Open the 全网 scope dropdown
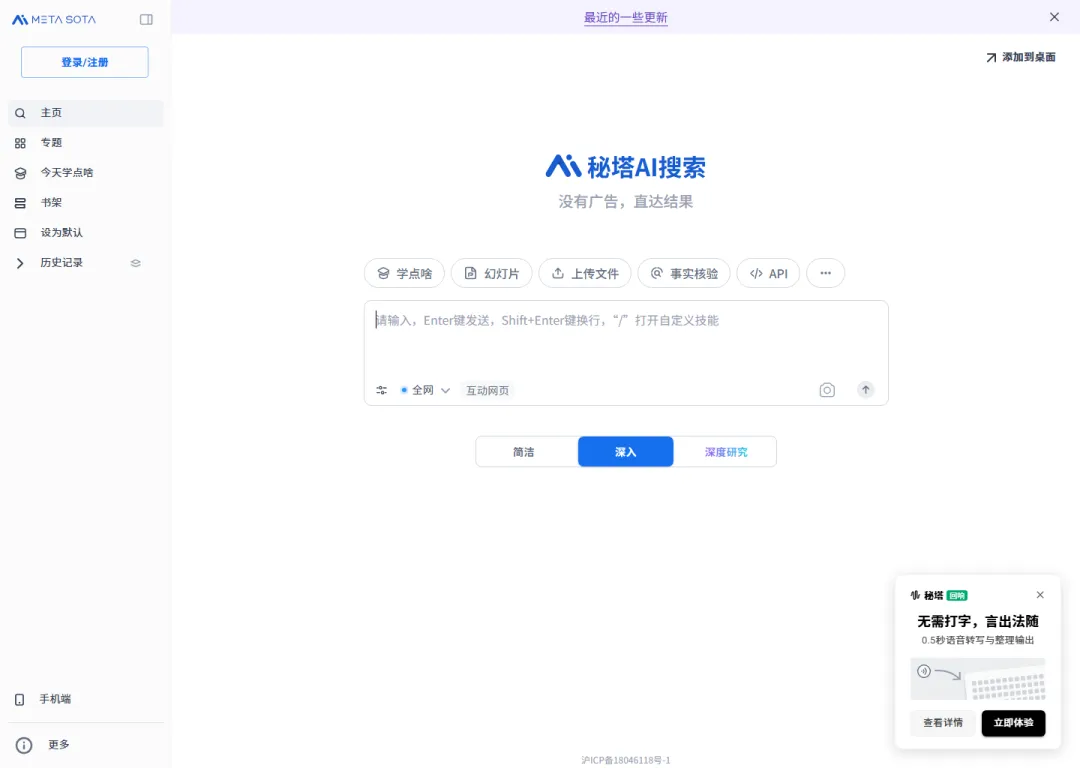 tap(425, 391)
